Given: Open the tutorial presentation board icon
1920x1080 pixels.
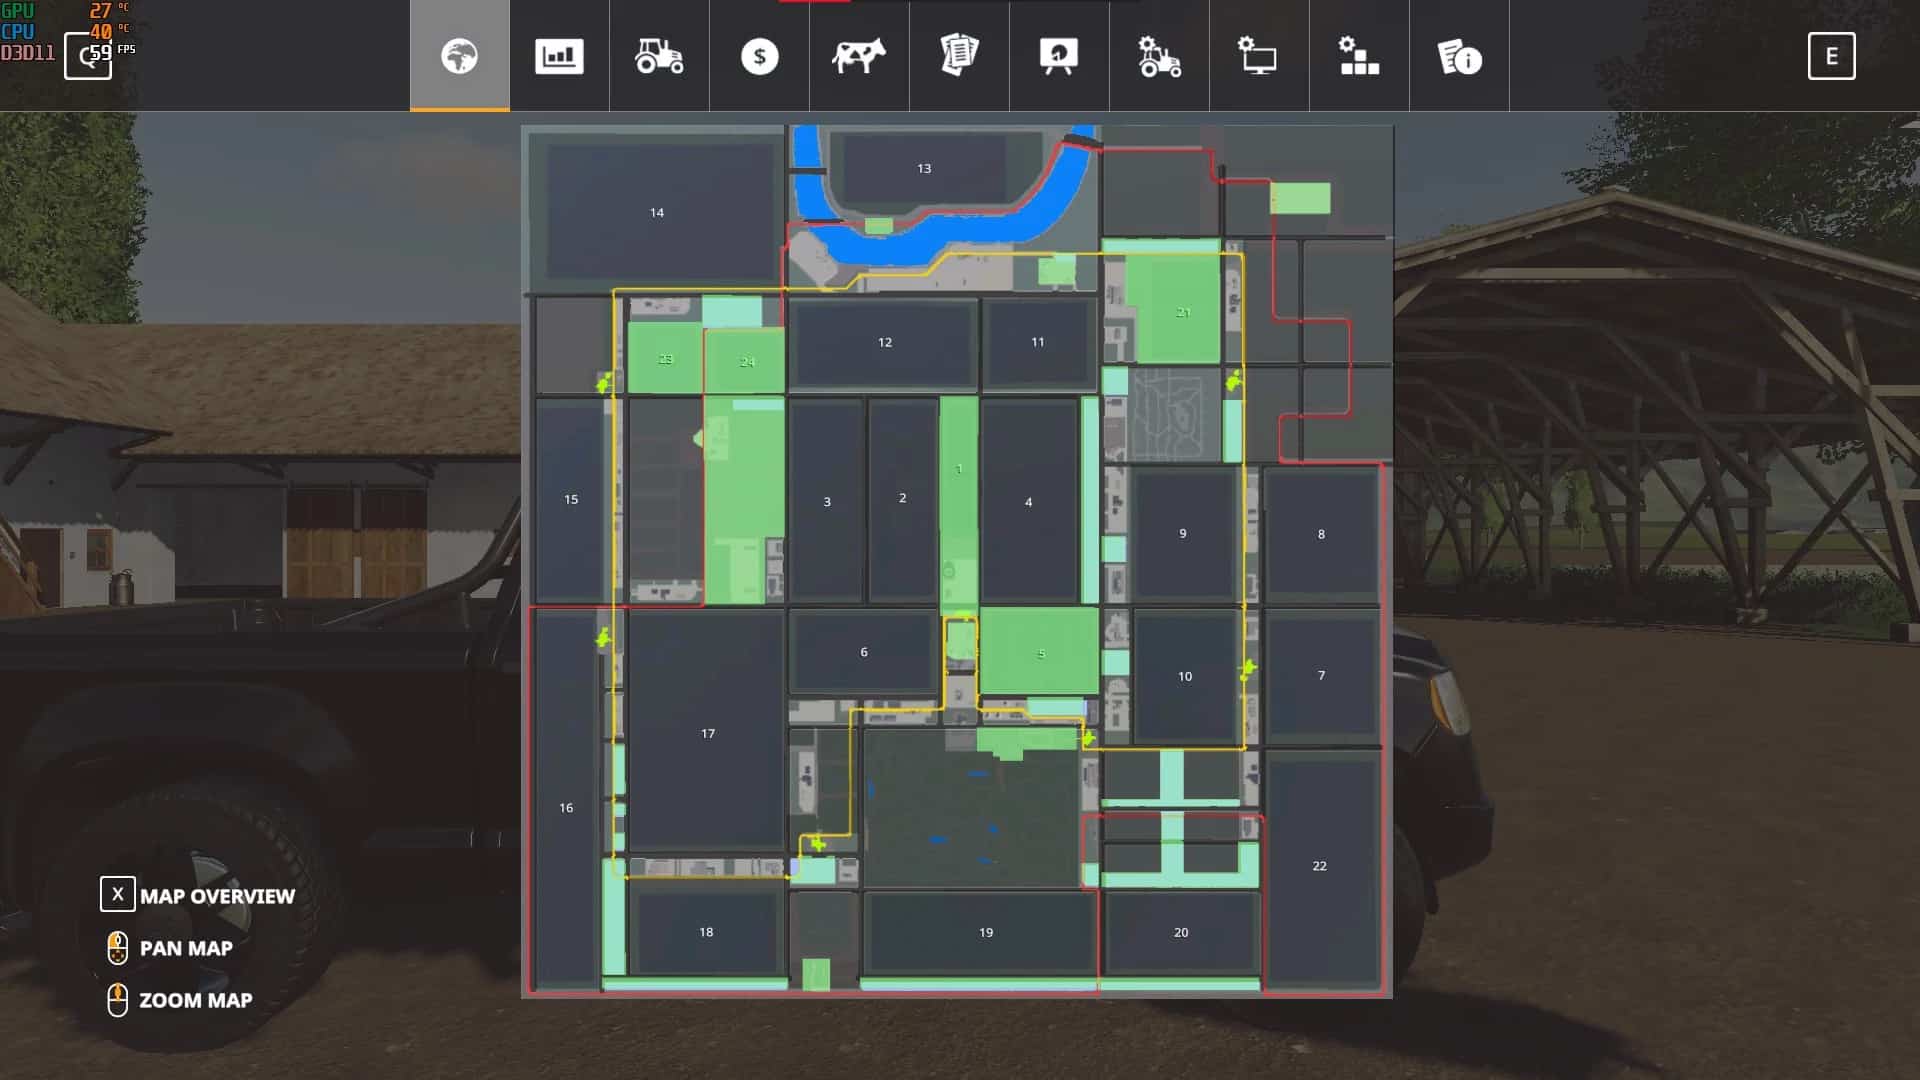Looking at the screenshot, I should point(1059,56).
